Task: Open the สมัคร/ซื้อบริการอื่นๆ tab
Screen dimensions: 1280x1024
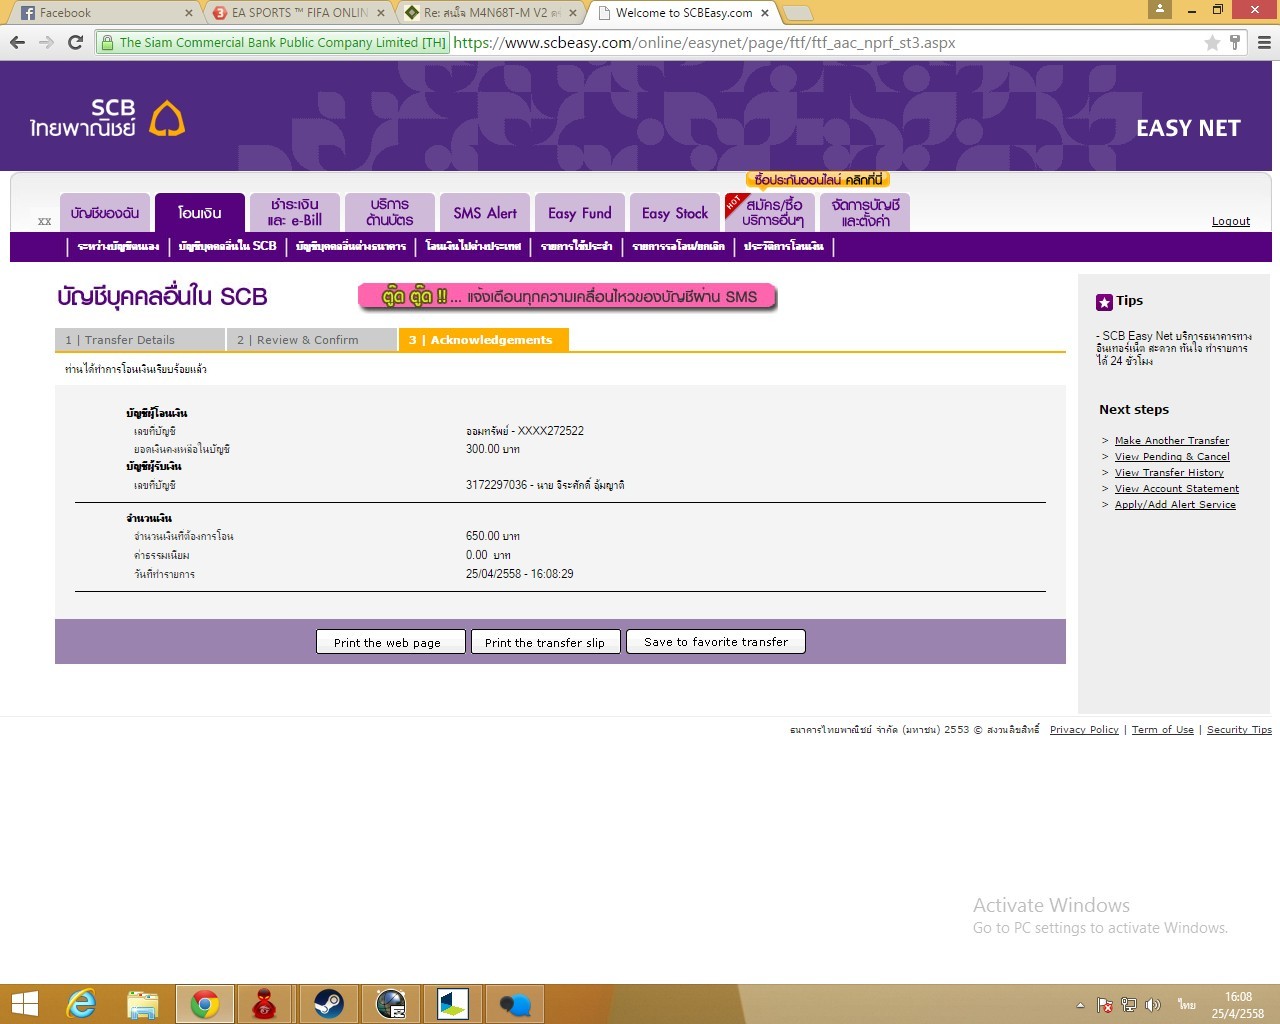Action: click(770, 213)
